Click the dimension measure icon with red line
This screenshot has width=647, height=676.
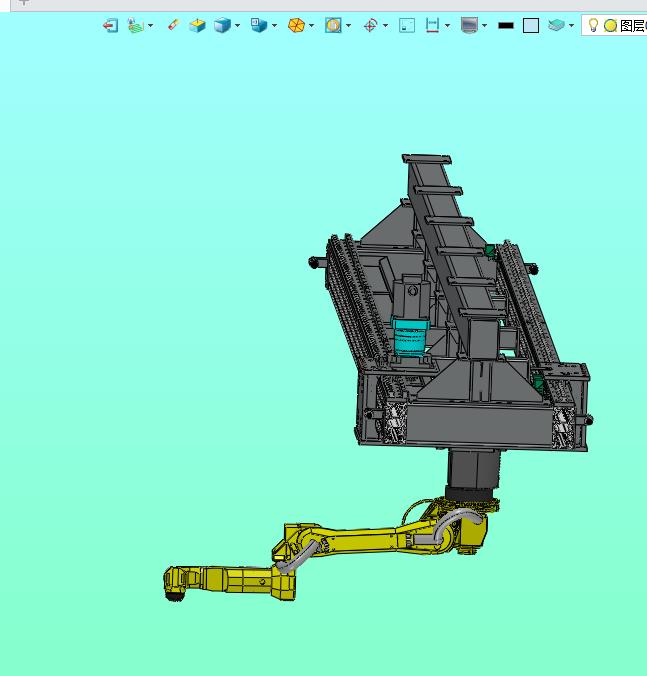pyautogui.click(x=432, y=25)
